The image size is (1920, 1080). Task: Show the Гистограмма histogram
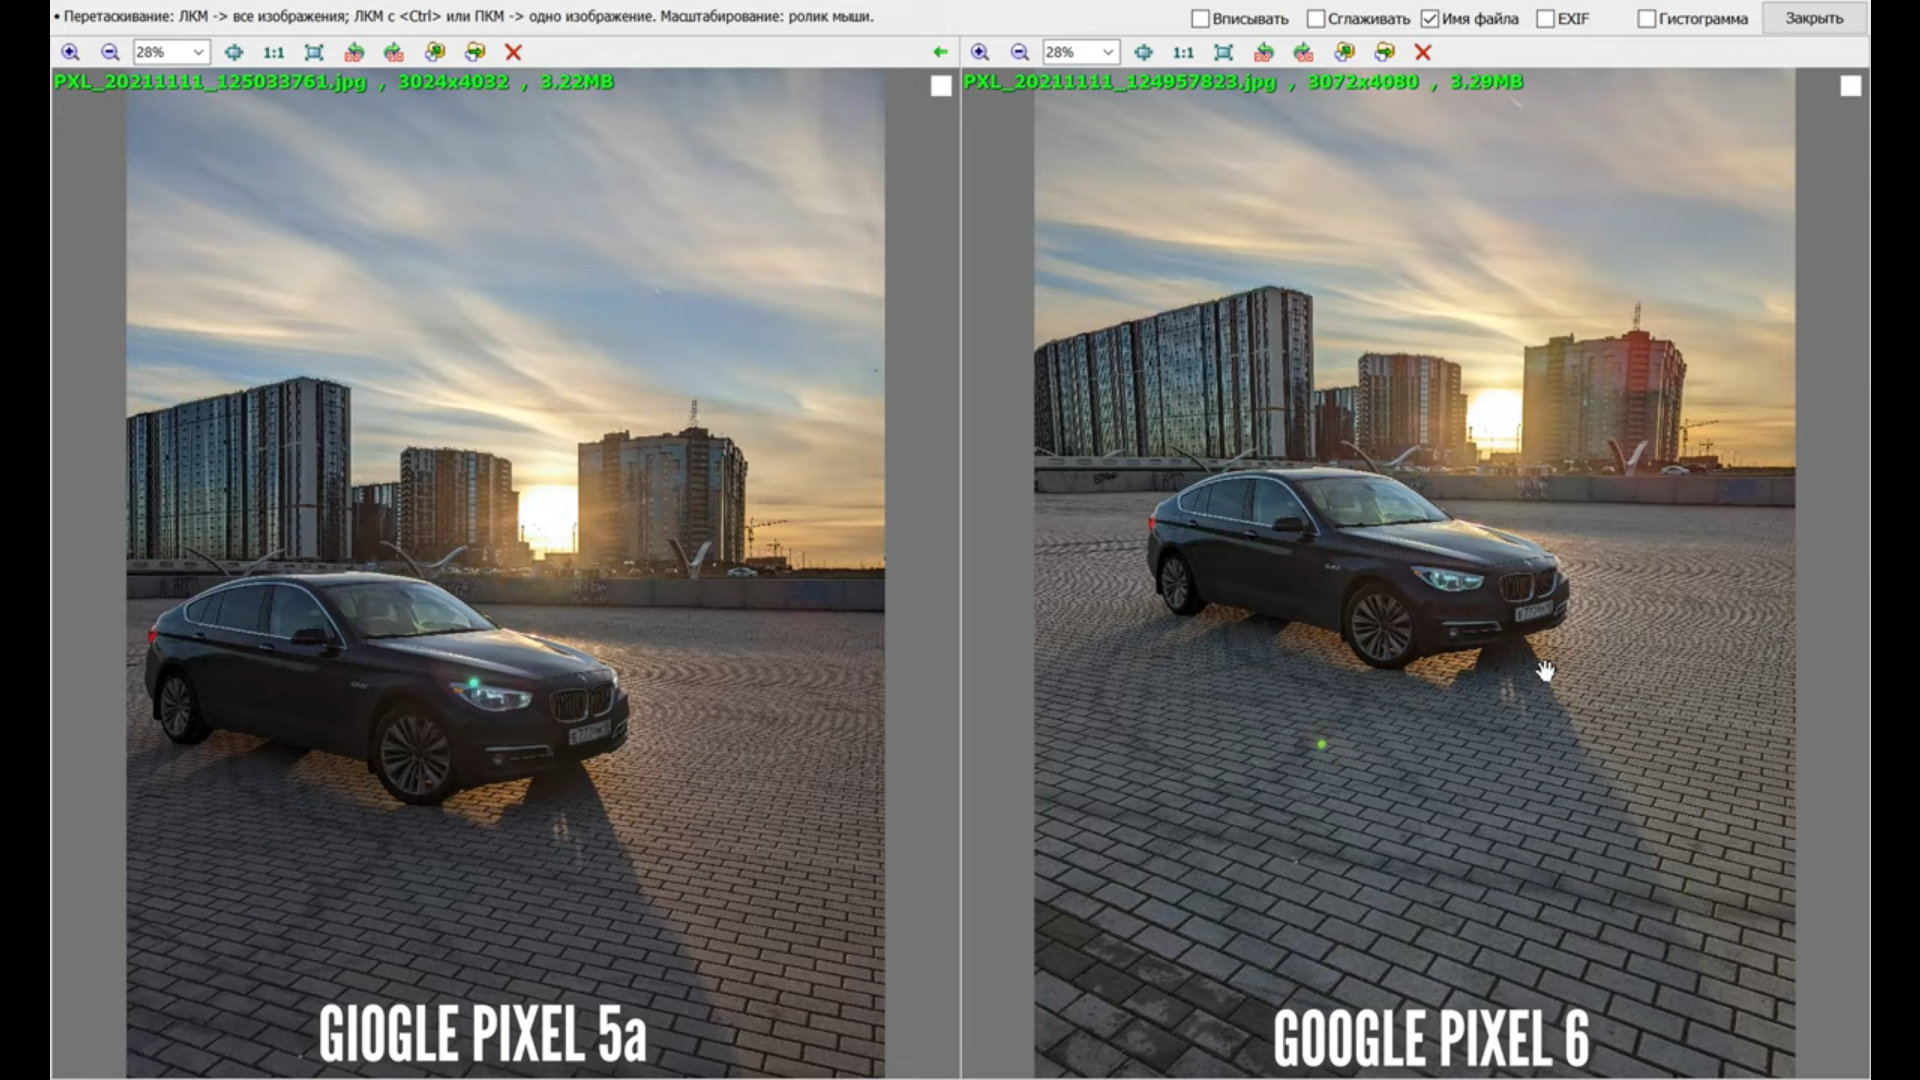click(x=1646, y=19)
